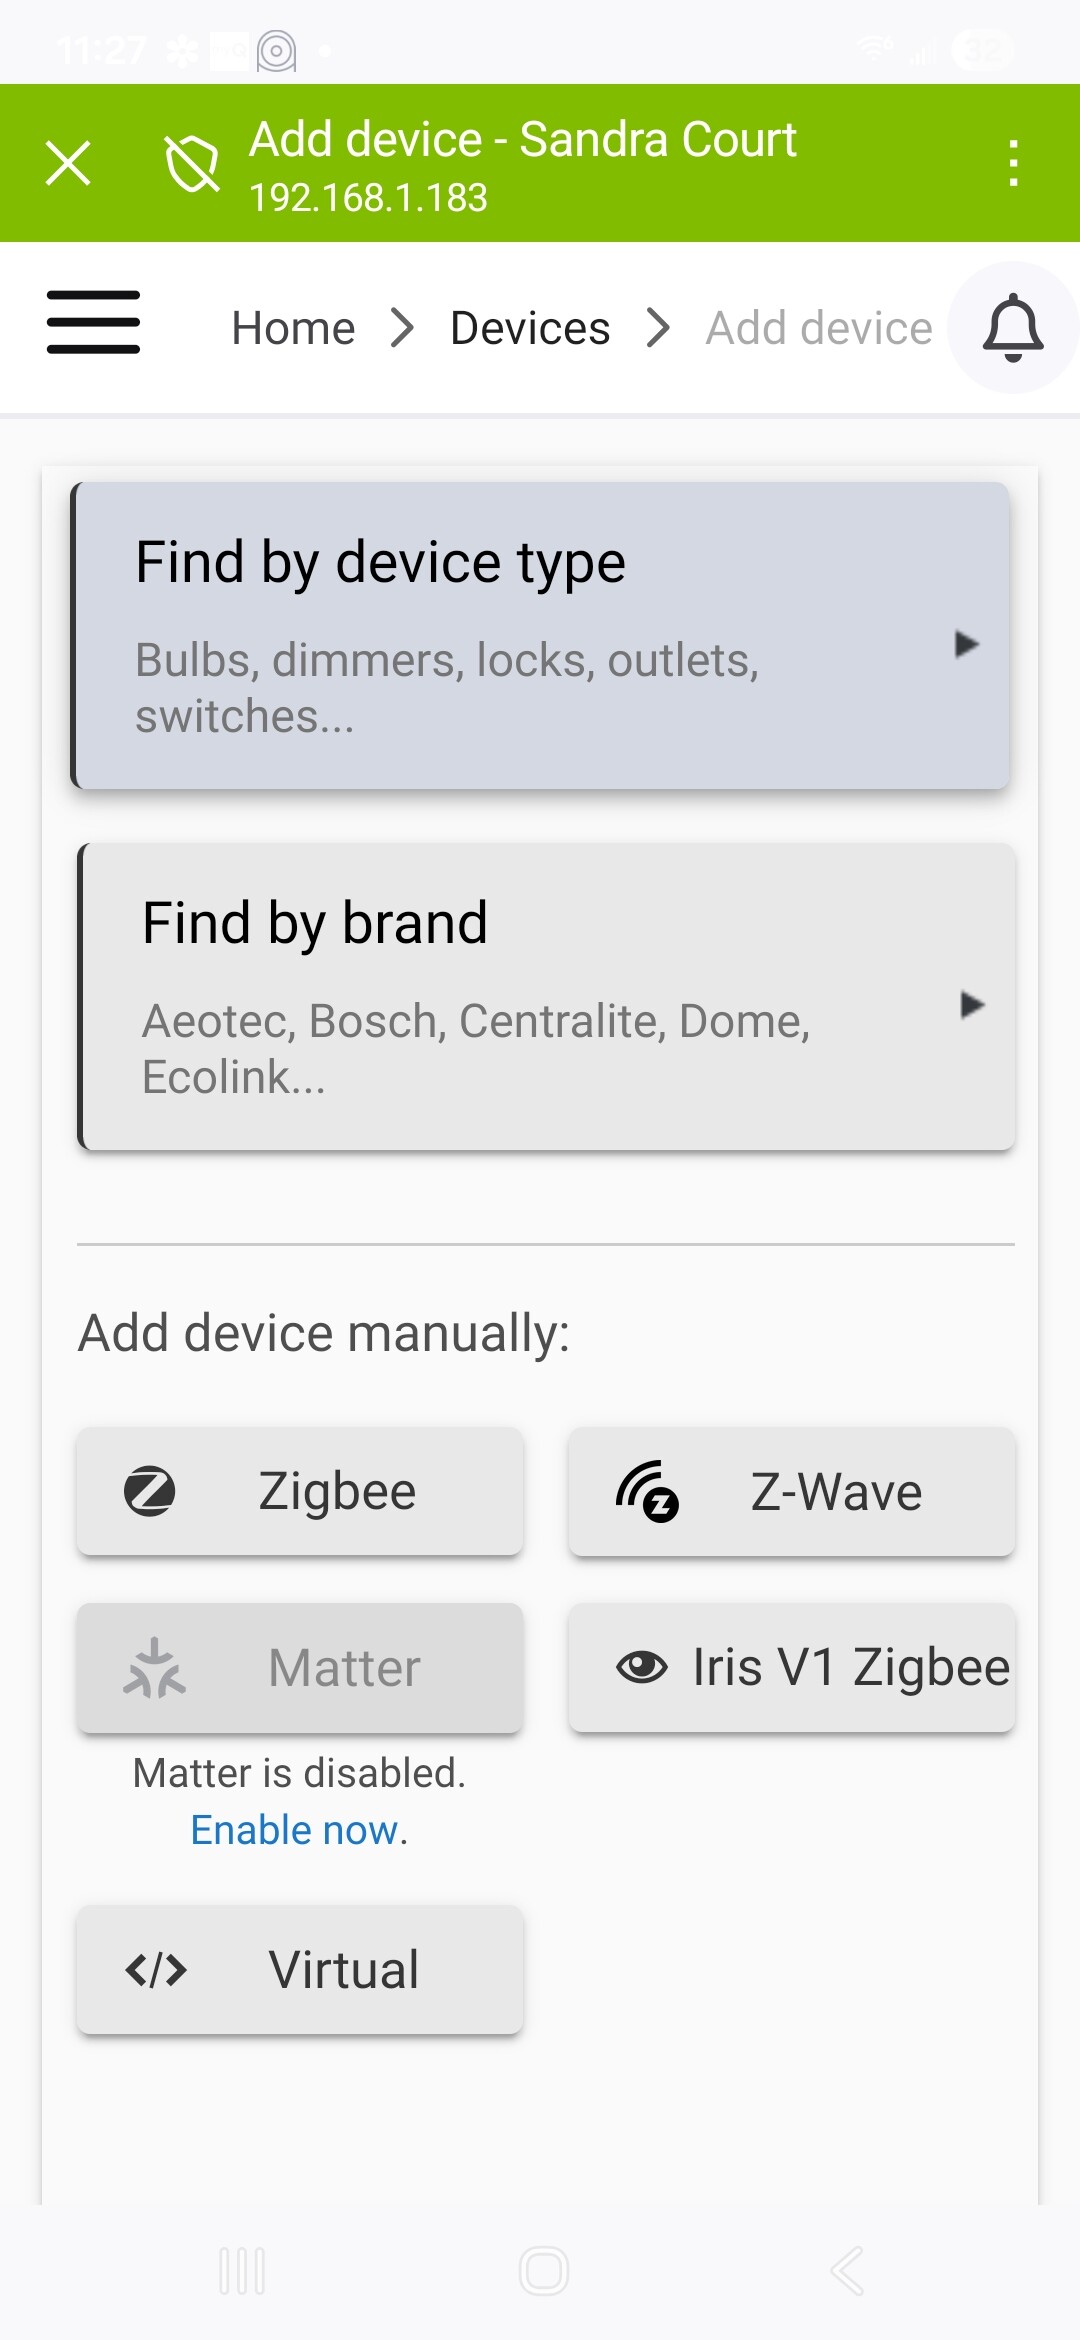Go to Home breadcrumb
The height and width of the screenshot is (2340, 1080).
(293, 328)
